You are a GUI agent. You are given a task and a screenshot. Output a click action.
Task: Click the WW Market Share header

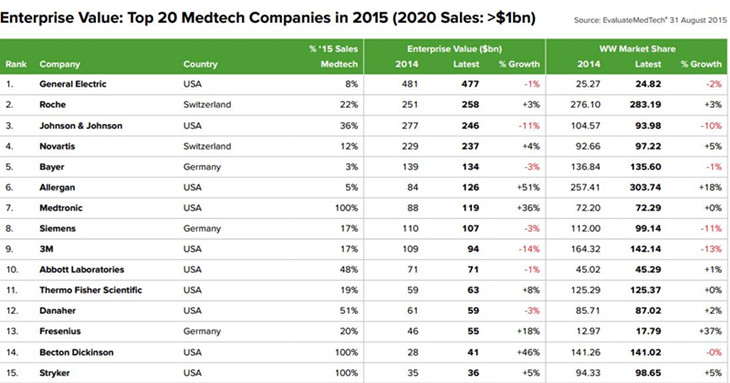pos(637,49)
